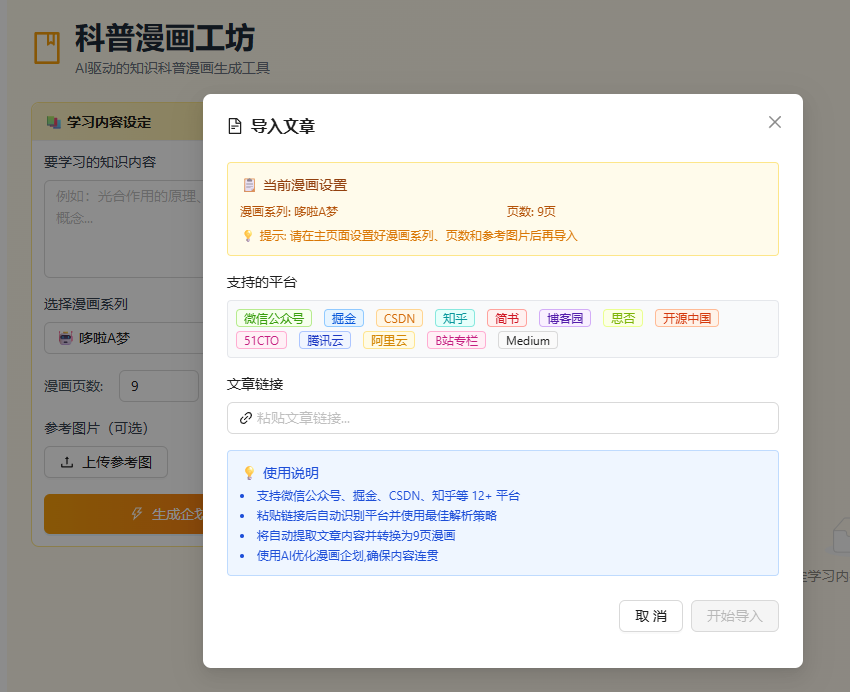The width and height of the screenshot is (850, 692).
Task: Select the 微信公众号 platform tag
Action: click(x=274, y=318)
